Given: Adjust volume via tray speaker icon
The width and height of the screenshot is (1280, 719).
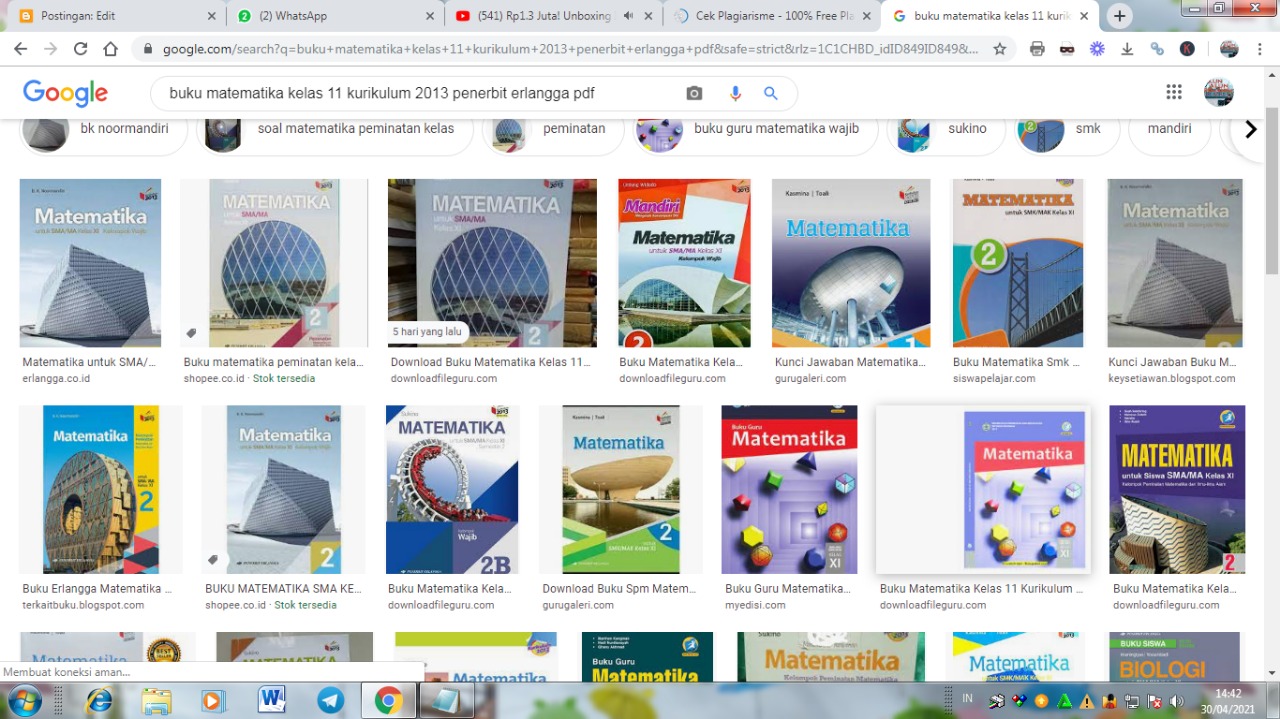Looking at the screenshot, I should tap(1178, 700).
